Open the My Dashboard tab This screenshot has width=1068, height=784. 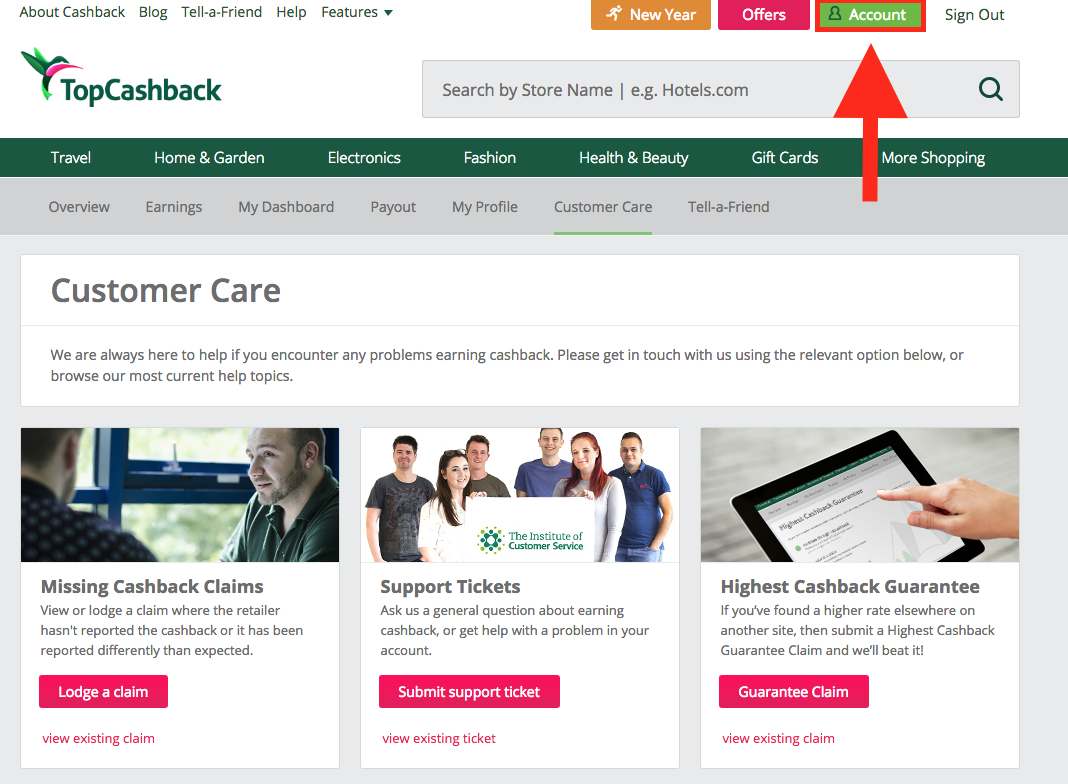(286, 207)
